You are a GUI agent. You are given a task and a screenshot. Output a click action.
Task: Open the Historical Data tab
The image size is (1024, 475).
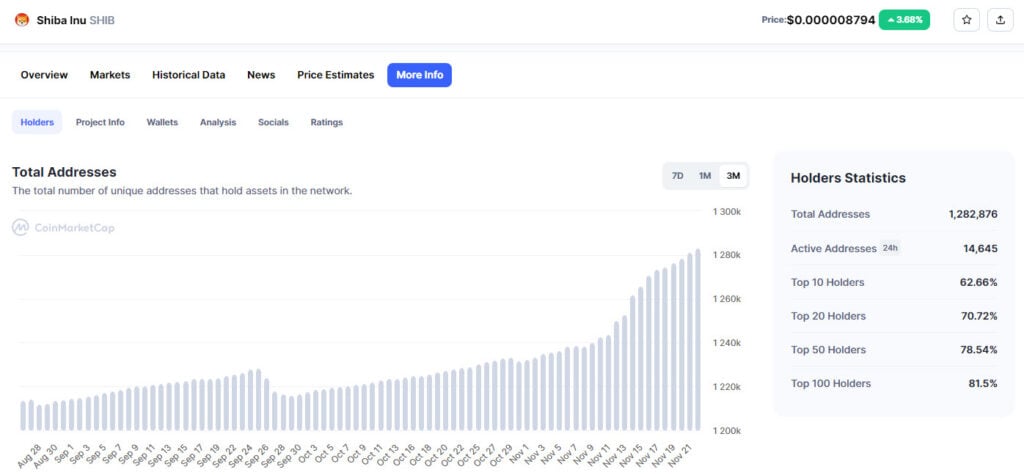coord(189,75)
